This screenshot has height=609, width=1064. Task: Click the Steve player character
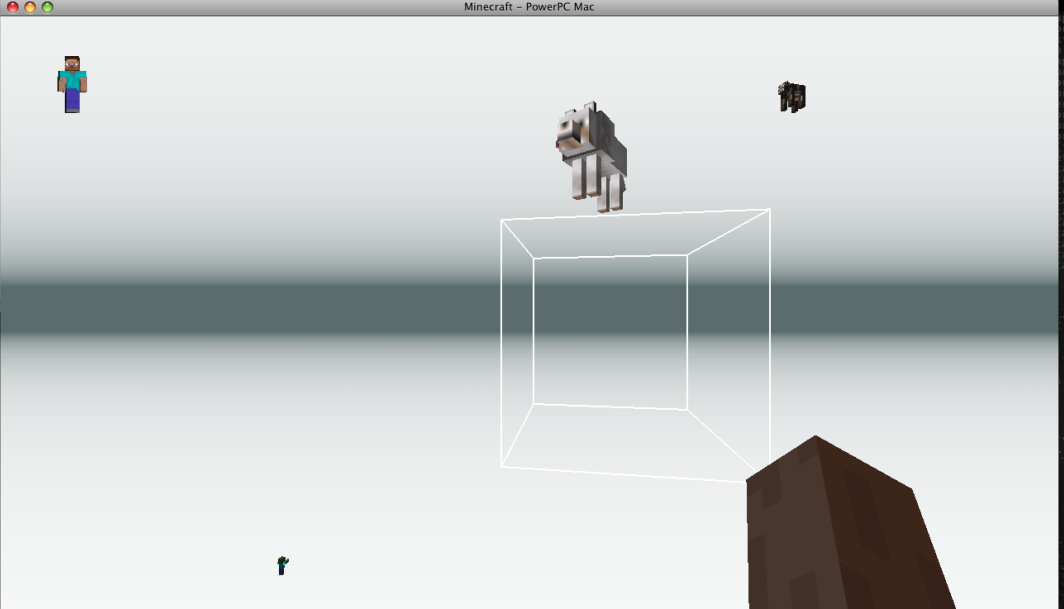point(72,84)
